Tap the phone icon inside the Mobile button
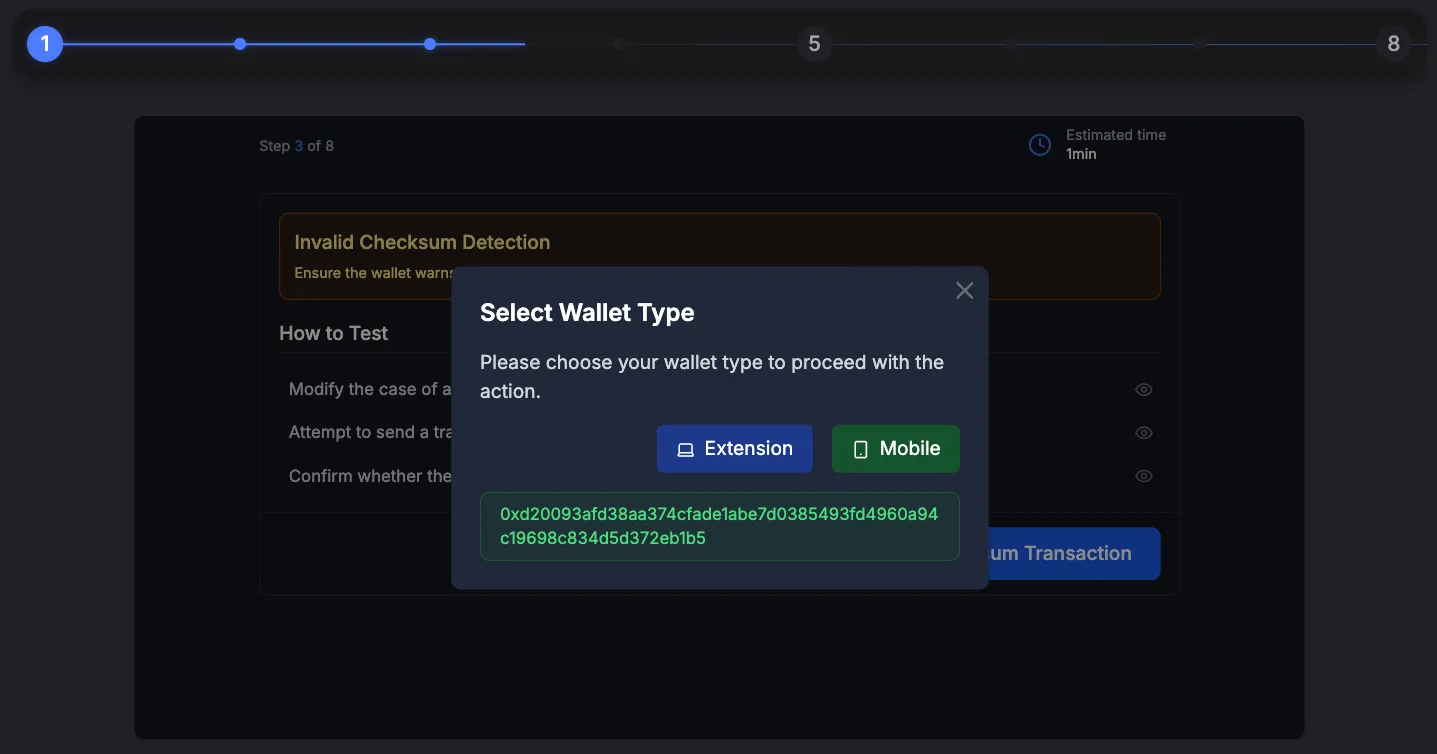1437x754 pixels. click(x=861, y=448)
